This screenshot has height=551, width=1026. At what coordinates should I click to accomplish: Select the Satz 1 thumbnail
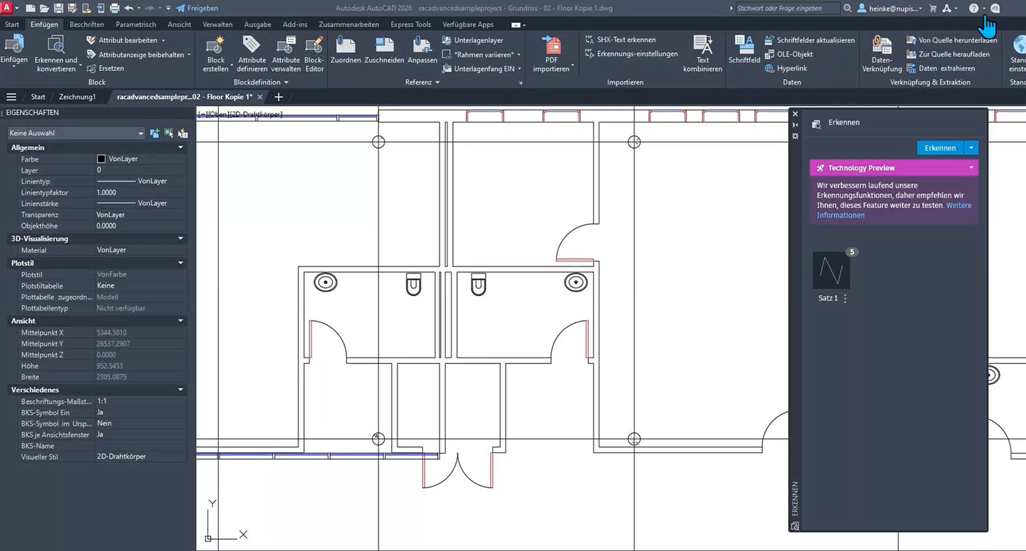click(831, 270)
